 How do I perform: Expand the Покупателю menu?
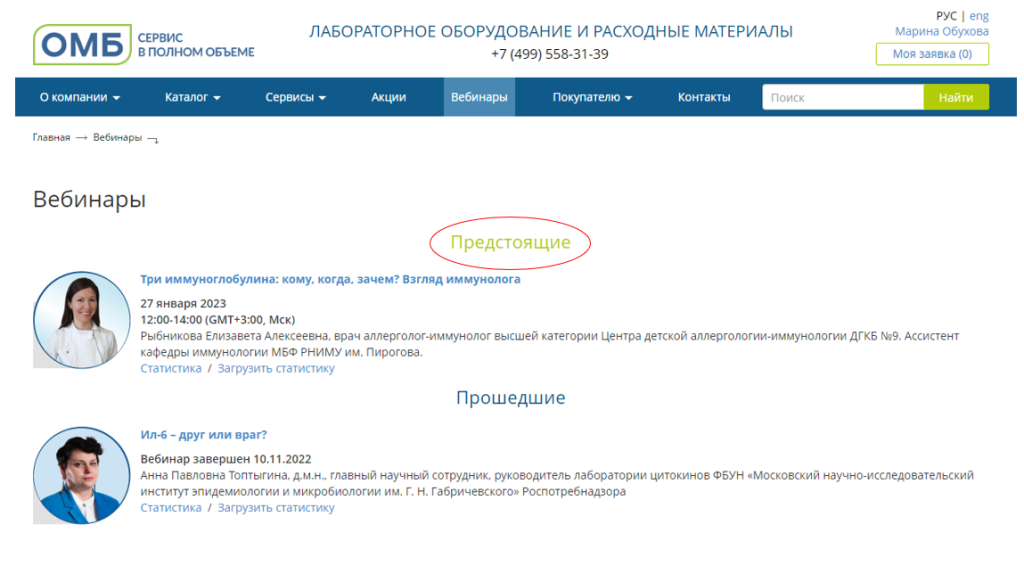(x=588, y=97)
